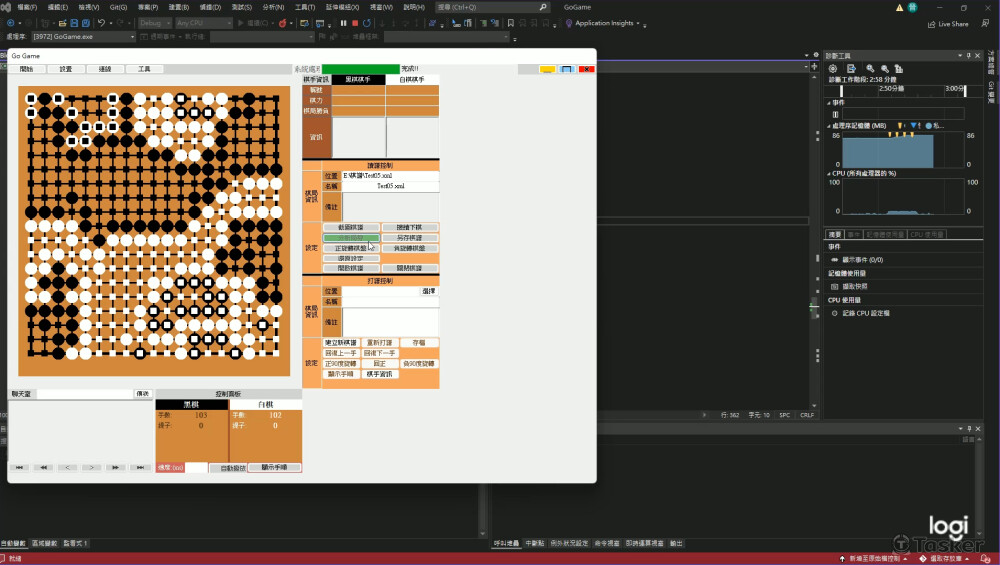
Task: Click the yellow minimize button in Go Game
Action: tap(547, 69)
